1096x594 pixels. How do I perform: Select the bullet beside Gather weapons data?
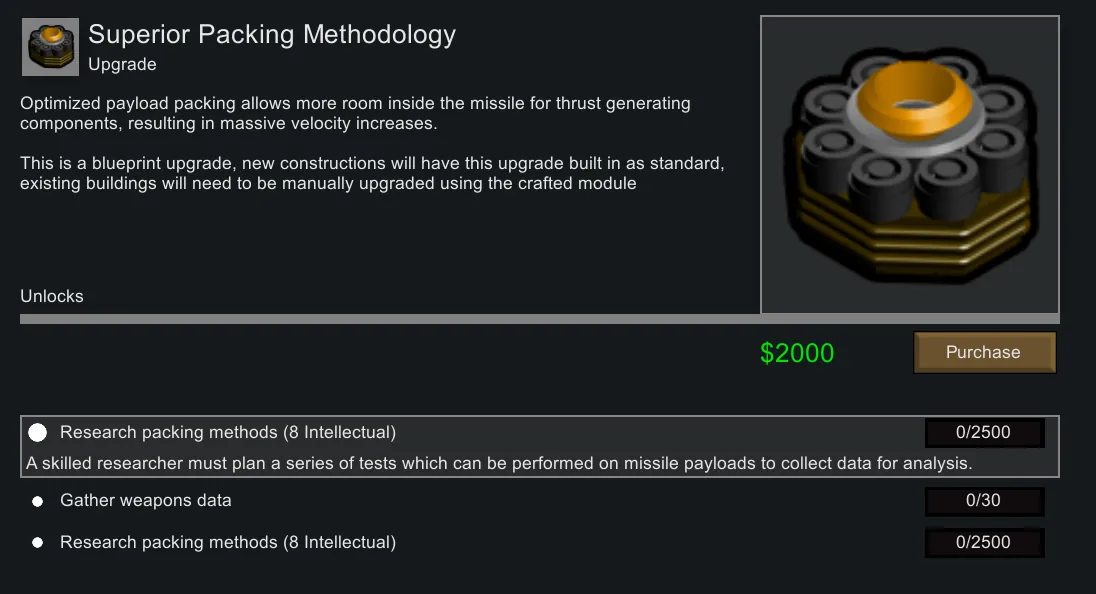pyautogui.click(x=38, y=501)
